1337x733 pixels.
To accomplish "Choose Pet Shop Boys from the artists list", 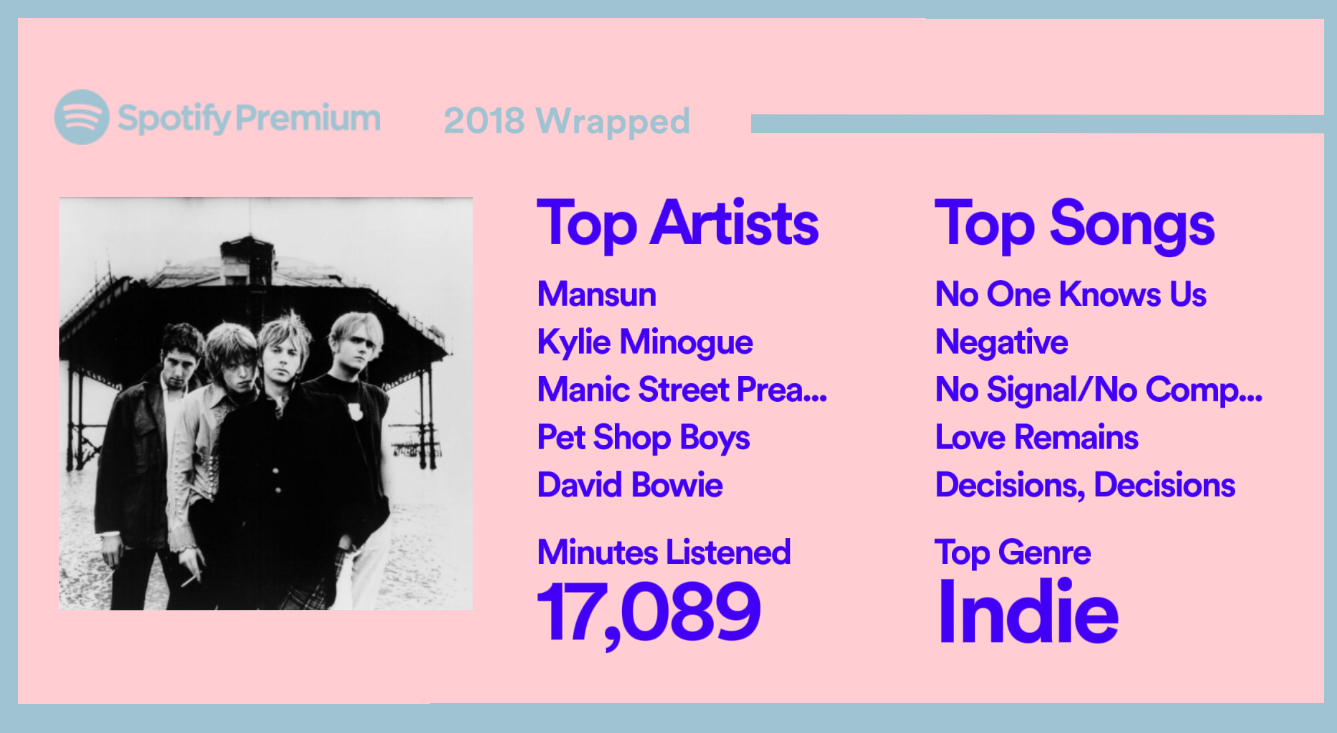I will [643, 437].
